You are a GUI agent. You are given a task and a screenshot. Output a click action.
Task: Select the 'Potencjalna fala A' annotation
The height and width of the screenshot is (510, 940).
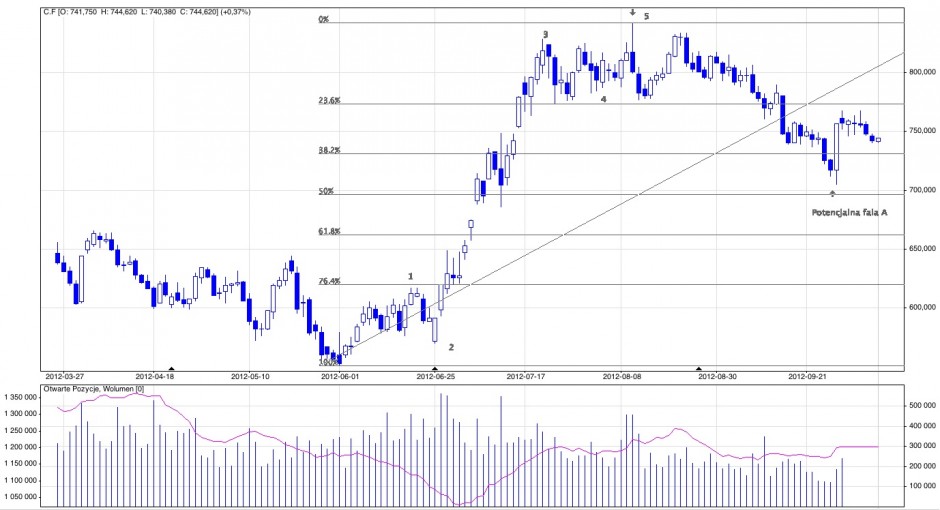click(x=848, y=212)
